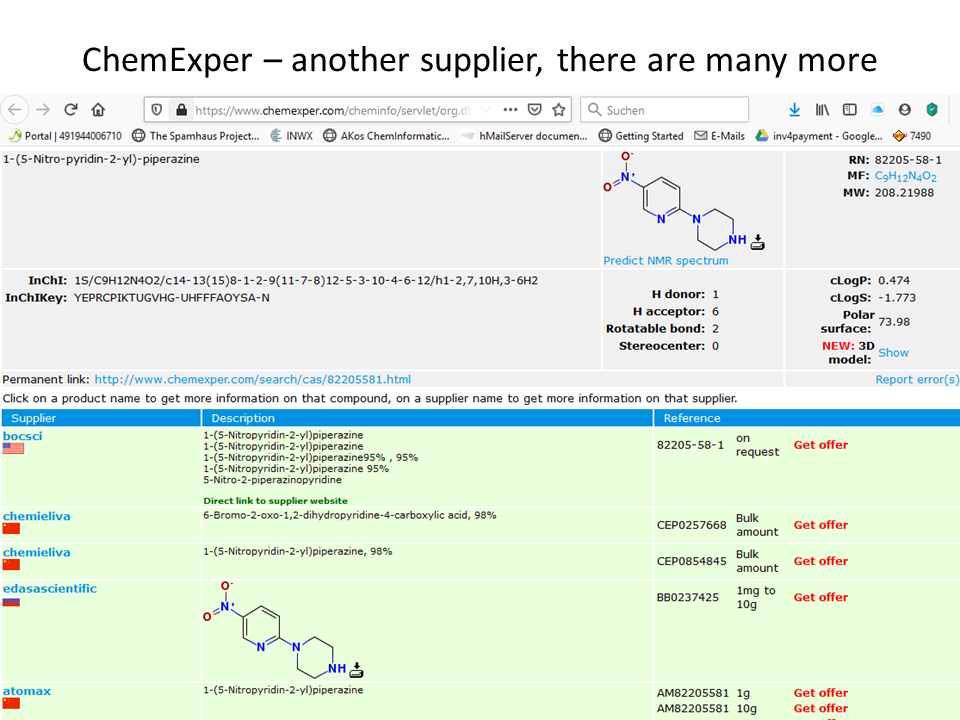
Task: Get offer for CEP0257668
Action: click(820, 525)
